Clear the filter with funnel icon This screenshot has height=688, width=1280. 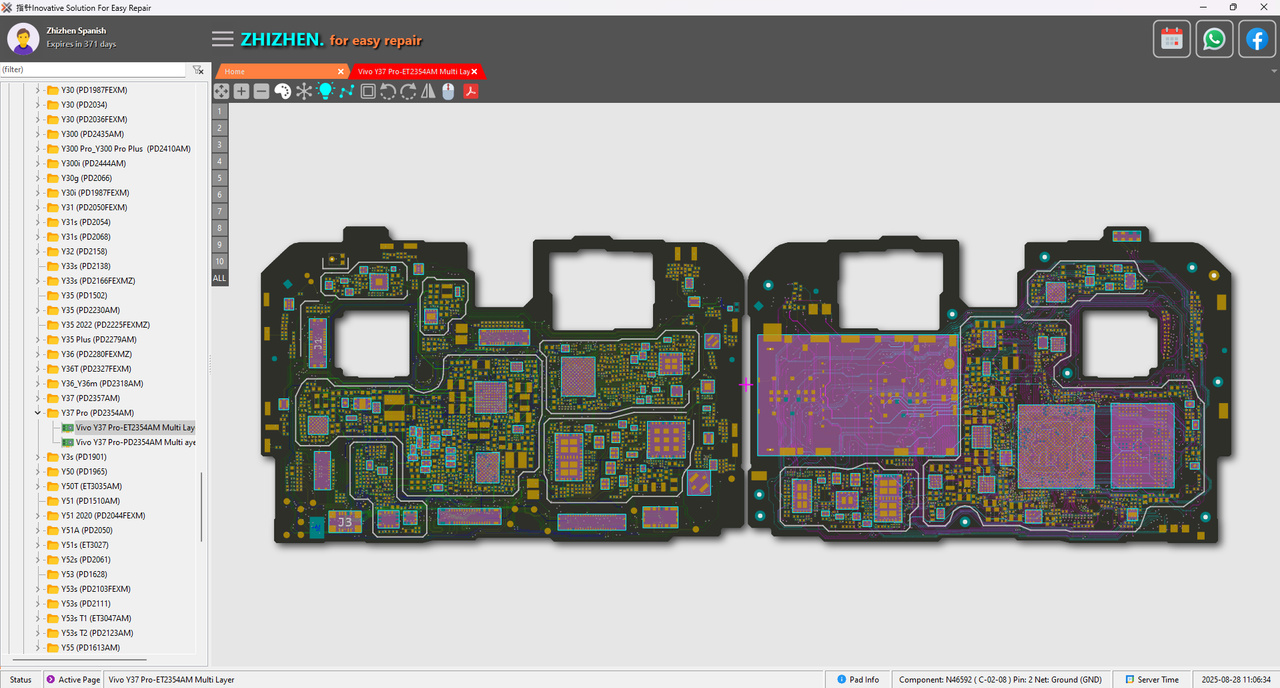[x=198, y=70]
